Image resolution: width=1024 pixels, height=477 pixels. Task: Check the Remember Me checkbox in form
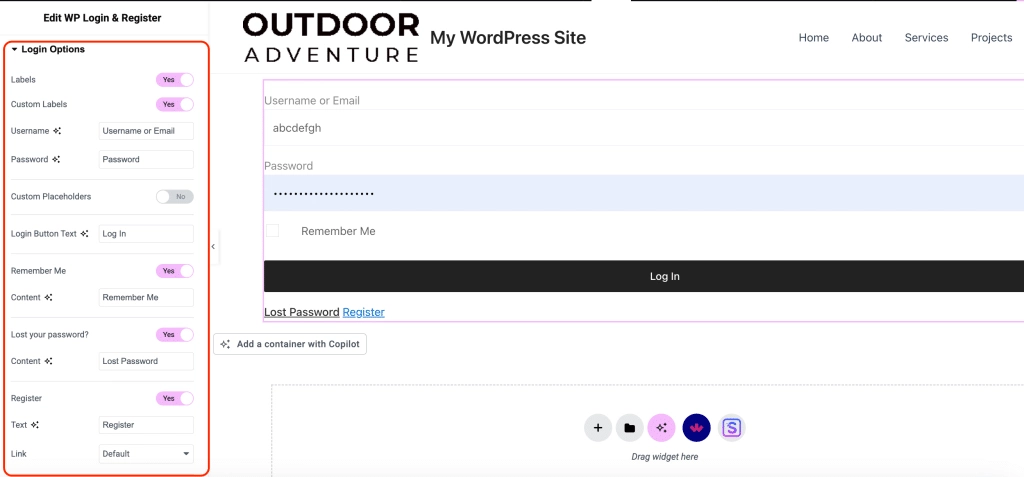point(272,231)
